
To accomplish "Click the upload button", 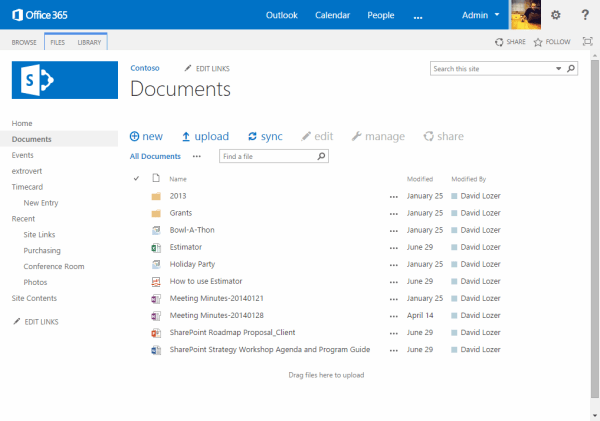I will coord(205,136).
